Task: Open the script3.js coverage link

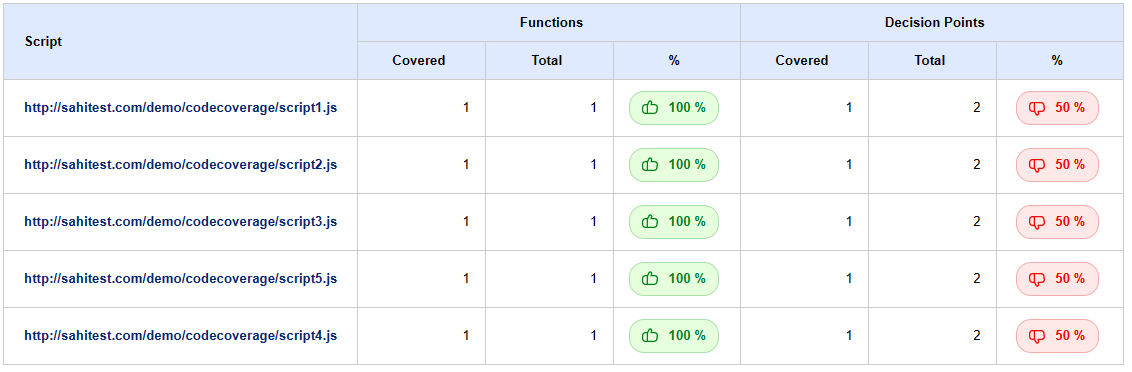Action: [x=180, y=222]
